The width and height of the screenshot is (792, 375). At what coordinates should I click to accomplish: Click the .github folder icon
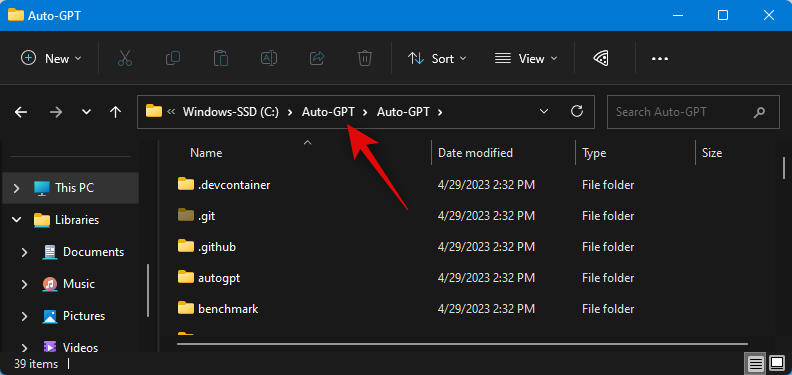[x=186, y=246]
